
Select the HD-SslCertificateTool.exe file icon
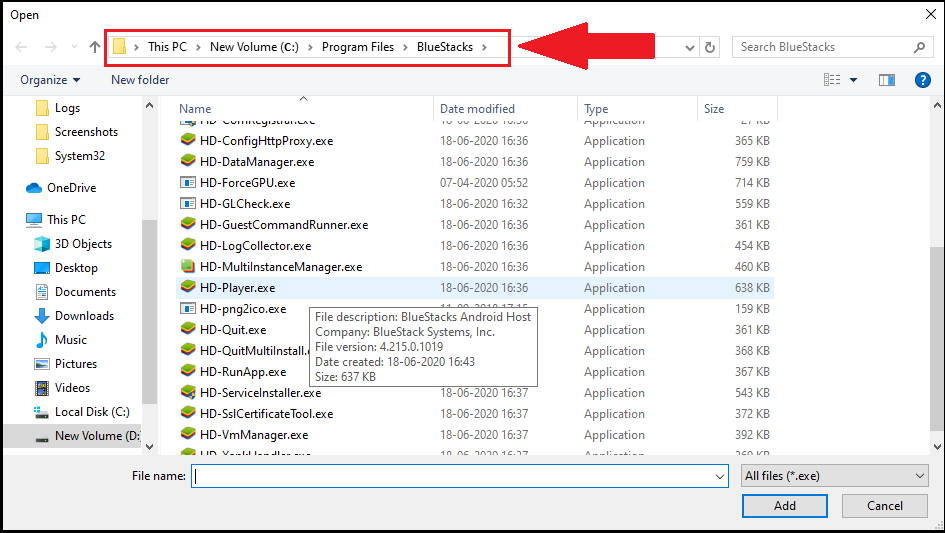point(188,414)
